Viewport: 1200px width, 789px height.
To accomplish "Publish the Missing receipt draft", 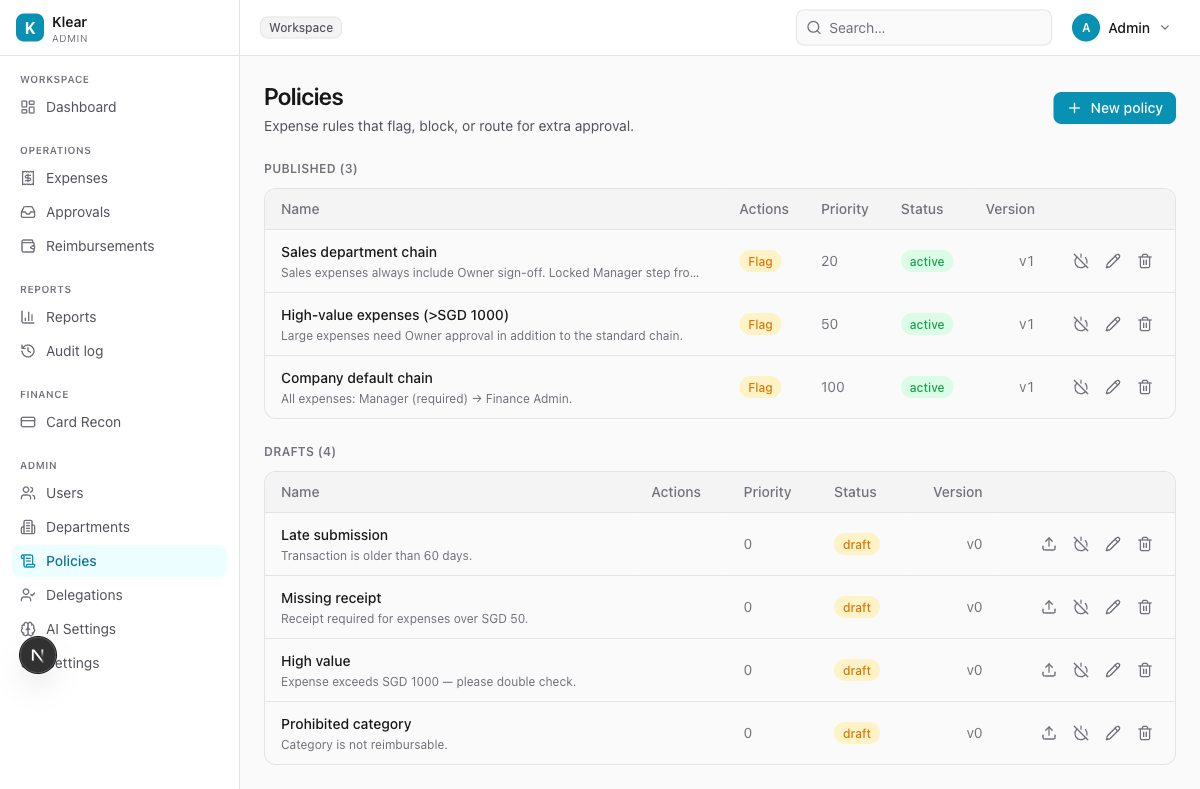I will click(x=1049, y=607).
